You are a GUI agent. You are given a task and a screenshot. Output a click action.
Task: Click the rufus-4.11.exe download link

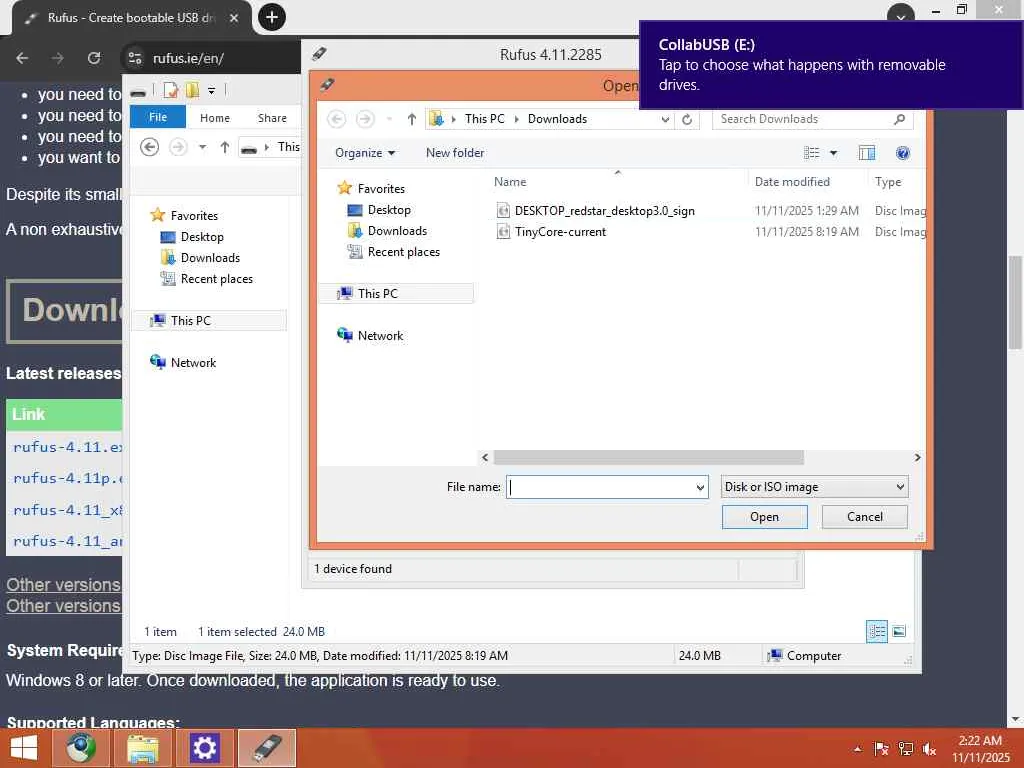click(68, 447)
